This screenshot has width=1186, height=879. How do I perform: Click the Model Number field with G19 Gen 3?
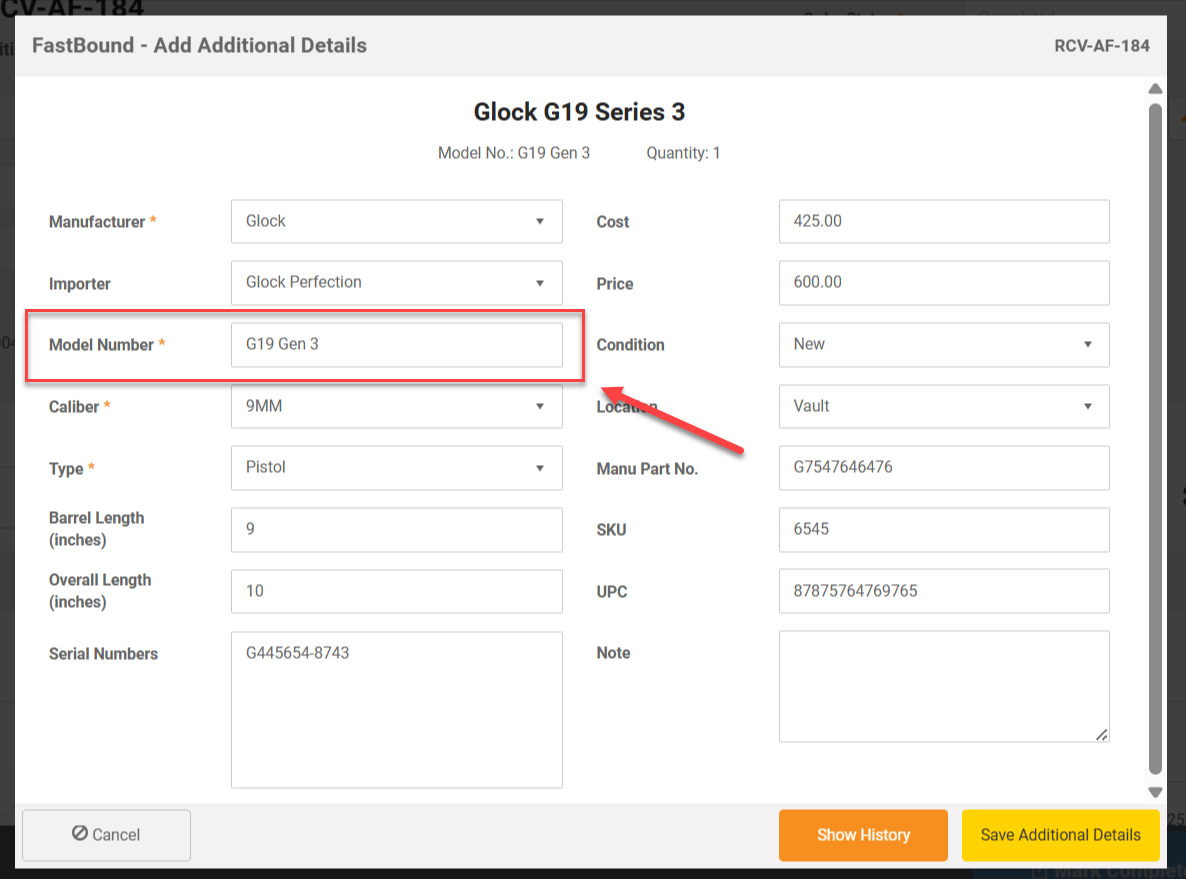396,345
